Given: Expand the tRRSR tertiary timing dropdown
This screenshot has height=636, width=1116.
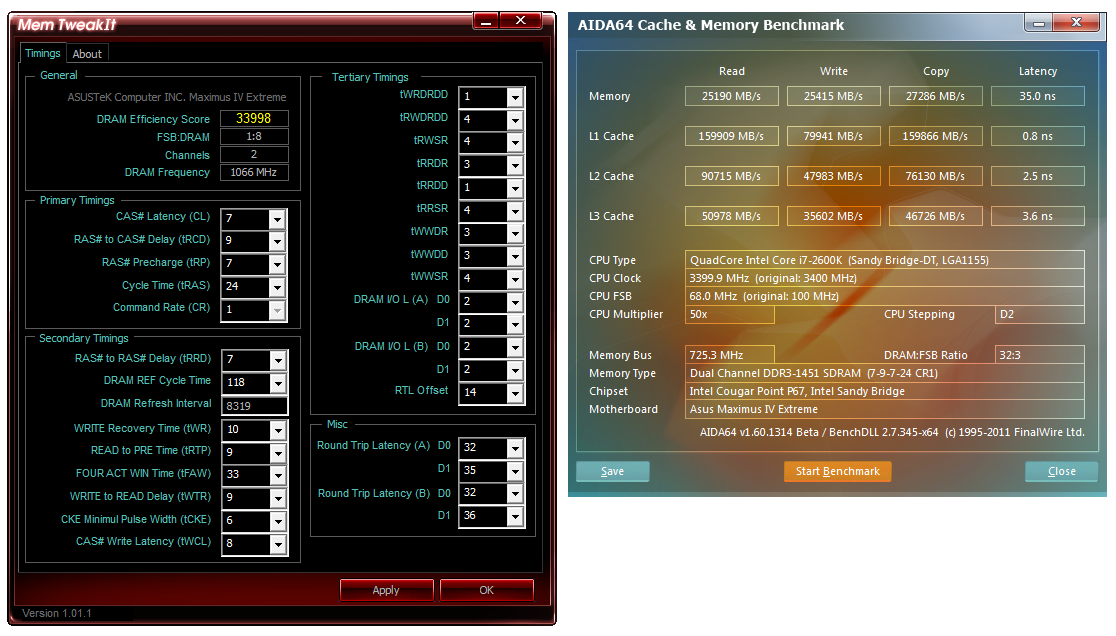Looking at the screenshot, I should tap(515, 211).
